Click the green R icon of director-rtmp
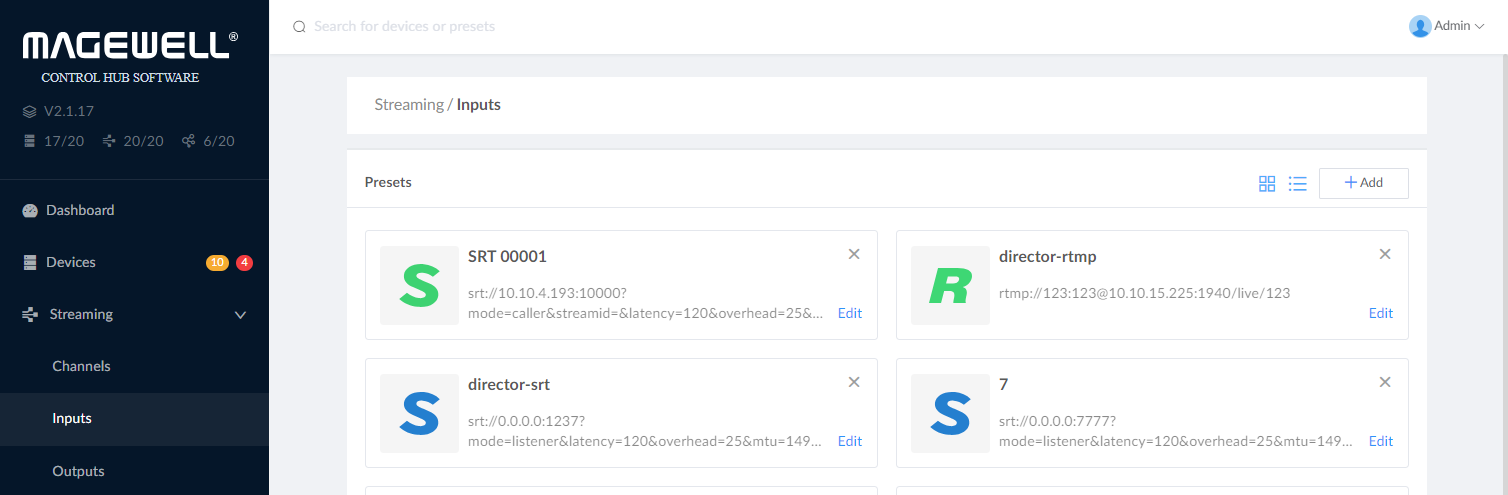The width and height of the screenshot is (1508, 495). 950,285
